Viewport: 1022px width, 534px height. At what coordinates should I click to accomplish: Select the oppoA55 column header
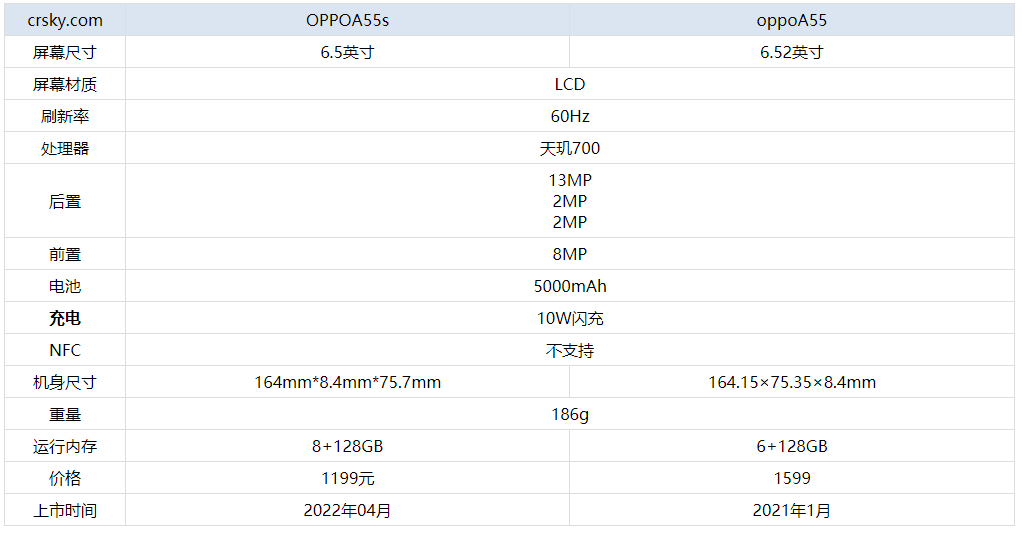pyautogui.click(x=791, y=20)
